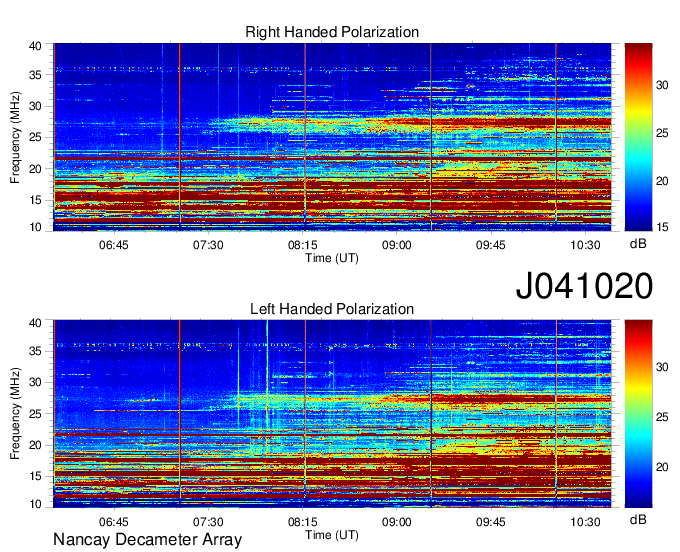The image size is (680, 552).
Task: Click the 40 MHz tick label of upper plot
Action: click(x=35, y=46)
